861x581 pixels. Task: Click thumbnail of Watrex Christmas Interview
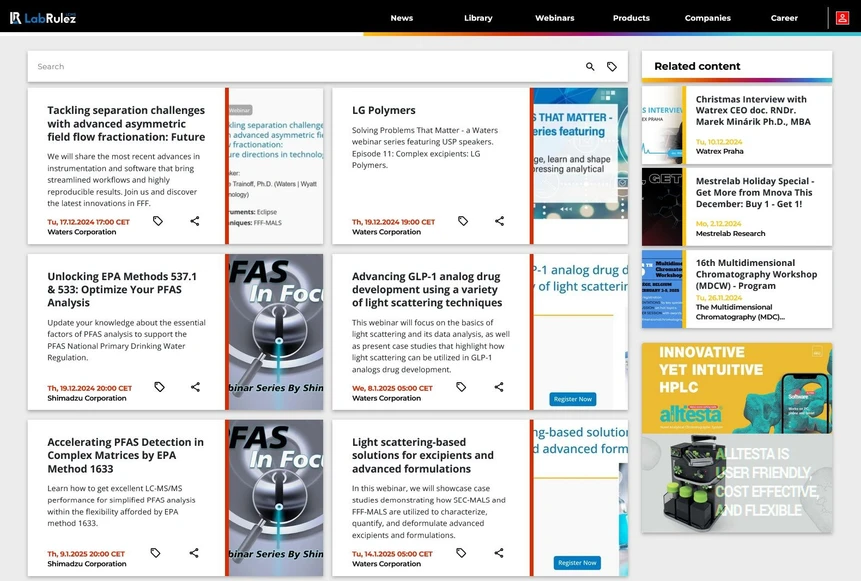[x=662, y=125]
